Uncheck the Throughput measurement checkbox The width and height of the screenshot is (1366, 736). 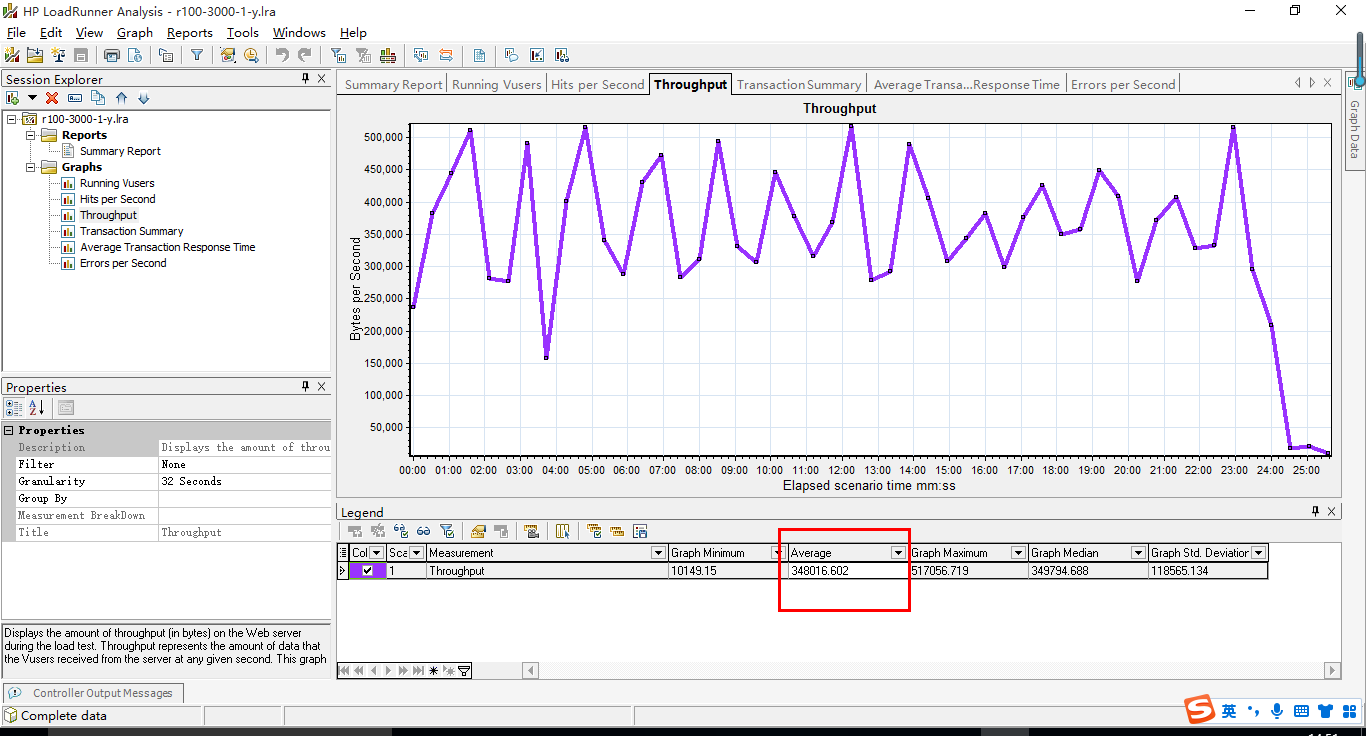click(x=367, y=571)
